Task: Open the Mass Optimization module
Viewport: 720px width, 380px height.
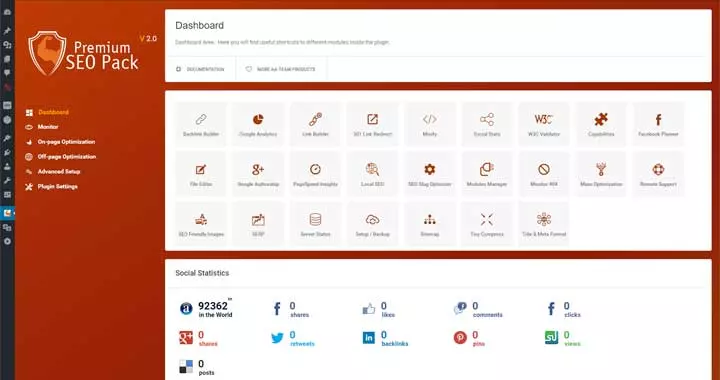Action: tap(601, 174)
